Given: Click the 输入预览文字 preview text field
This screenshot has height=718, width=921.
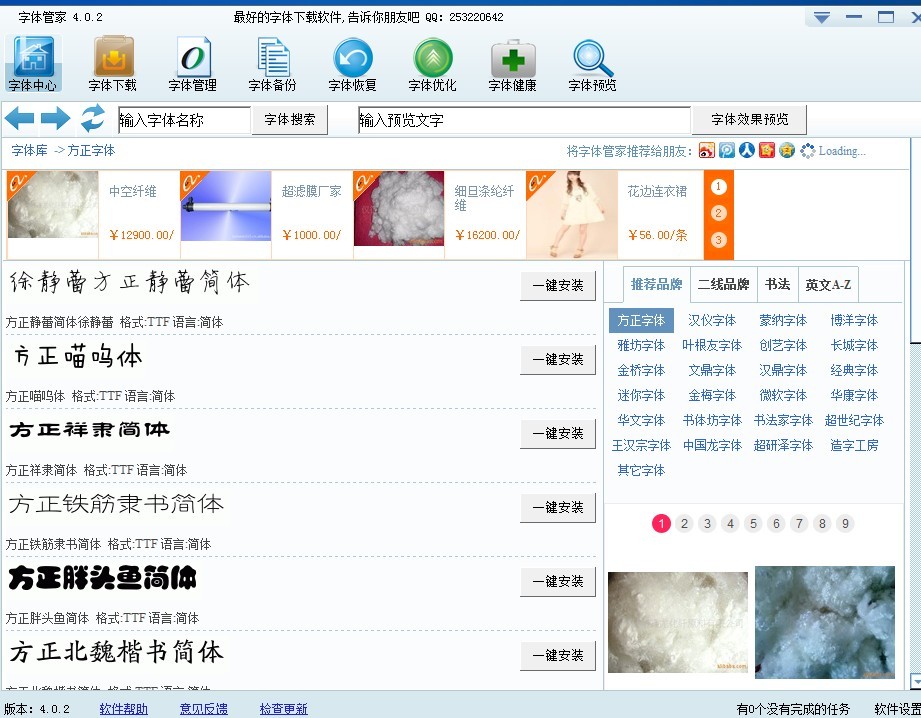Looking at the screenshot, I should coord(524,120).
